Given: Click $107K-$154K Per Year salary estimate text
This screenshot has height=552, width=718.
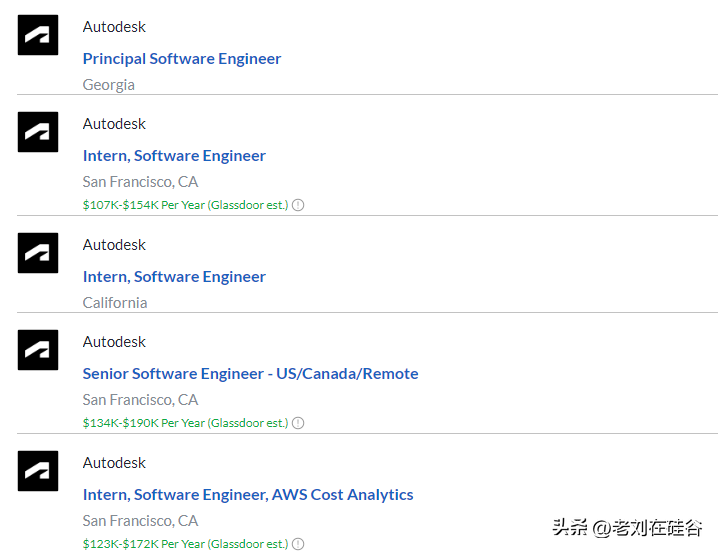Looking at the screenshot, I should coord(185,205).
